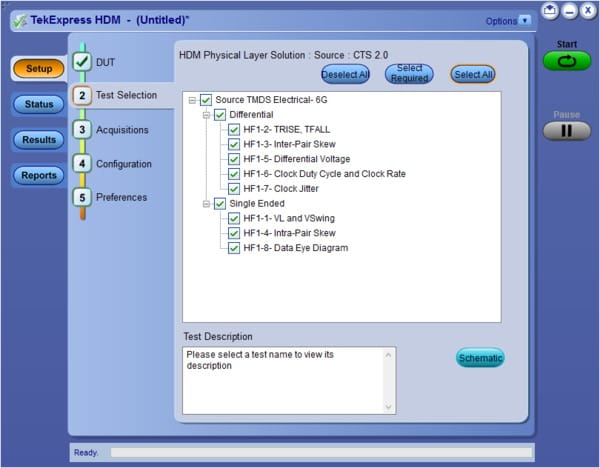Toggle HF1-8 Data Eye Diagram checkbox
This screenshot has height=468, width=600.
point(234,248)
